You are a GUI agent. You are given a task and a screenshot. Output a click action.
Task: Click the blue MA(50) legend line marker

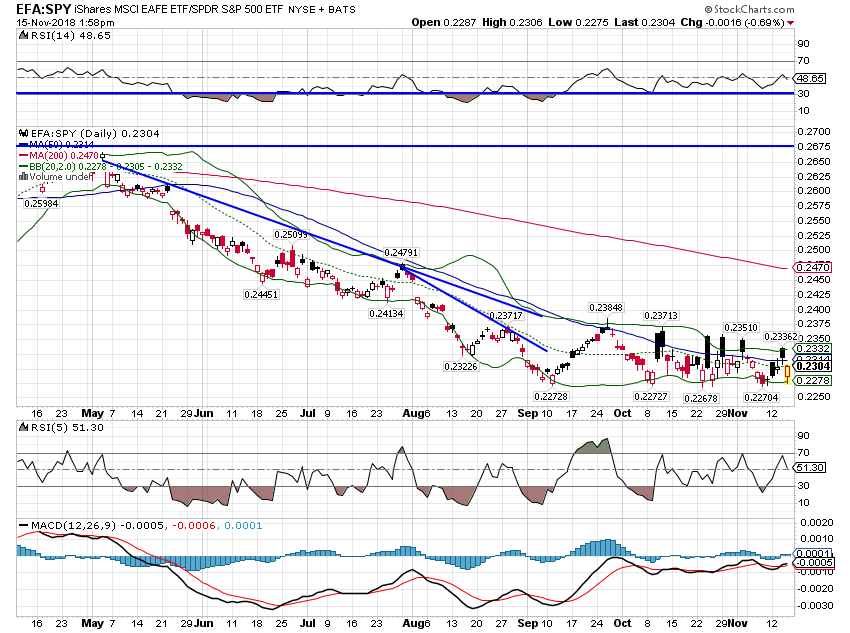click(x=23, y=145)
